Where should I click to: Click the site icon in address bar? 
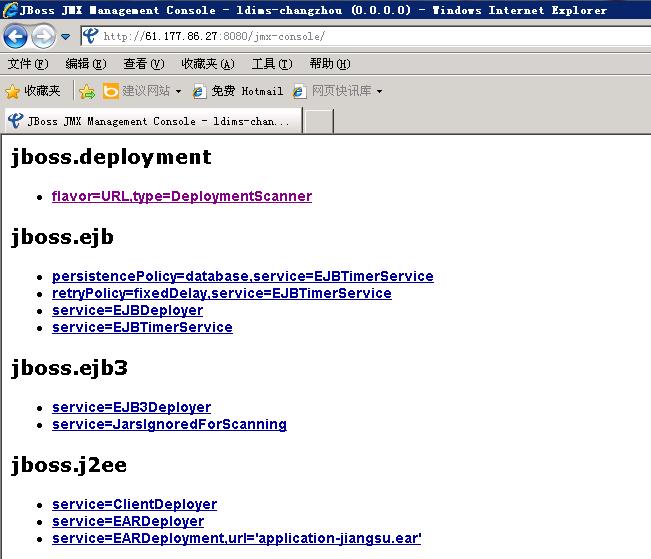[x=91, y=36]
